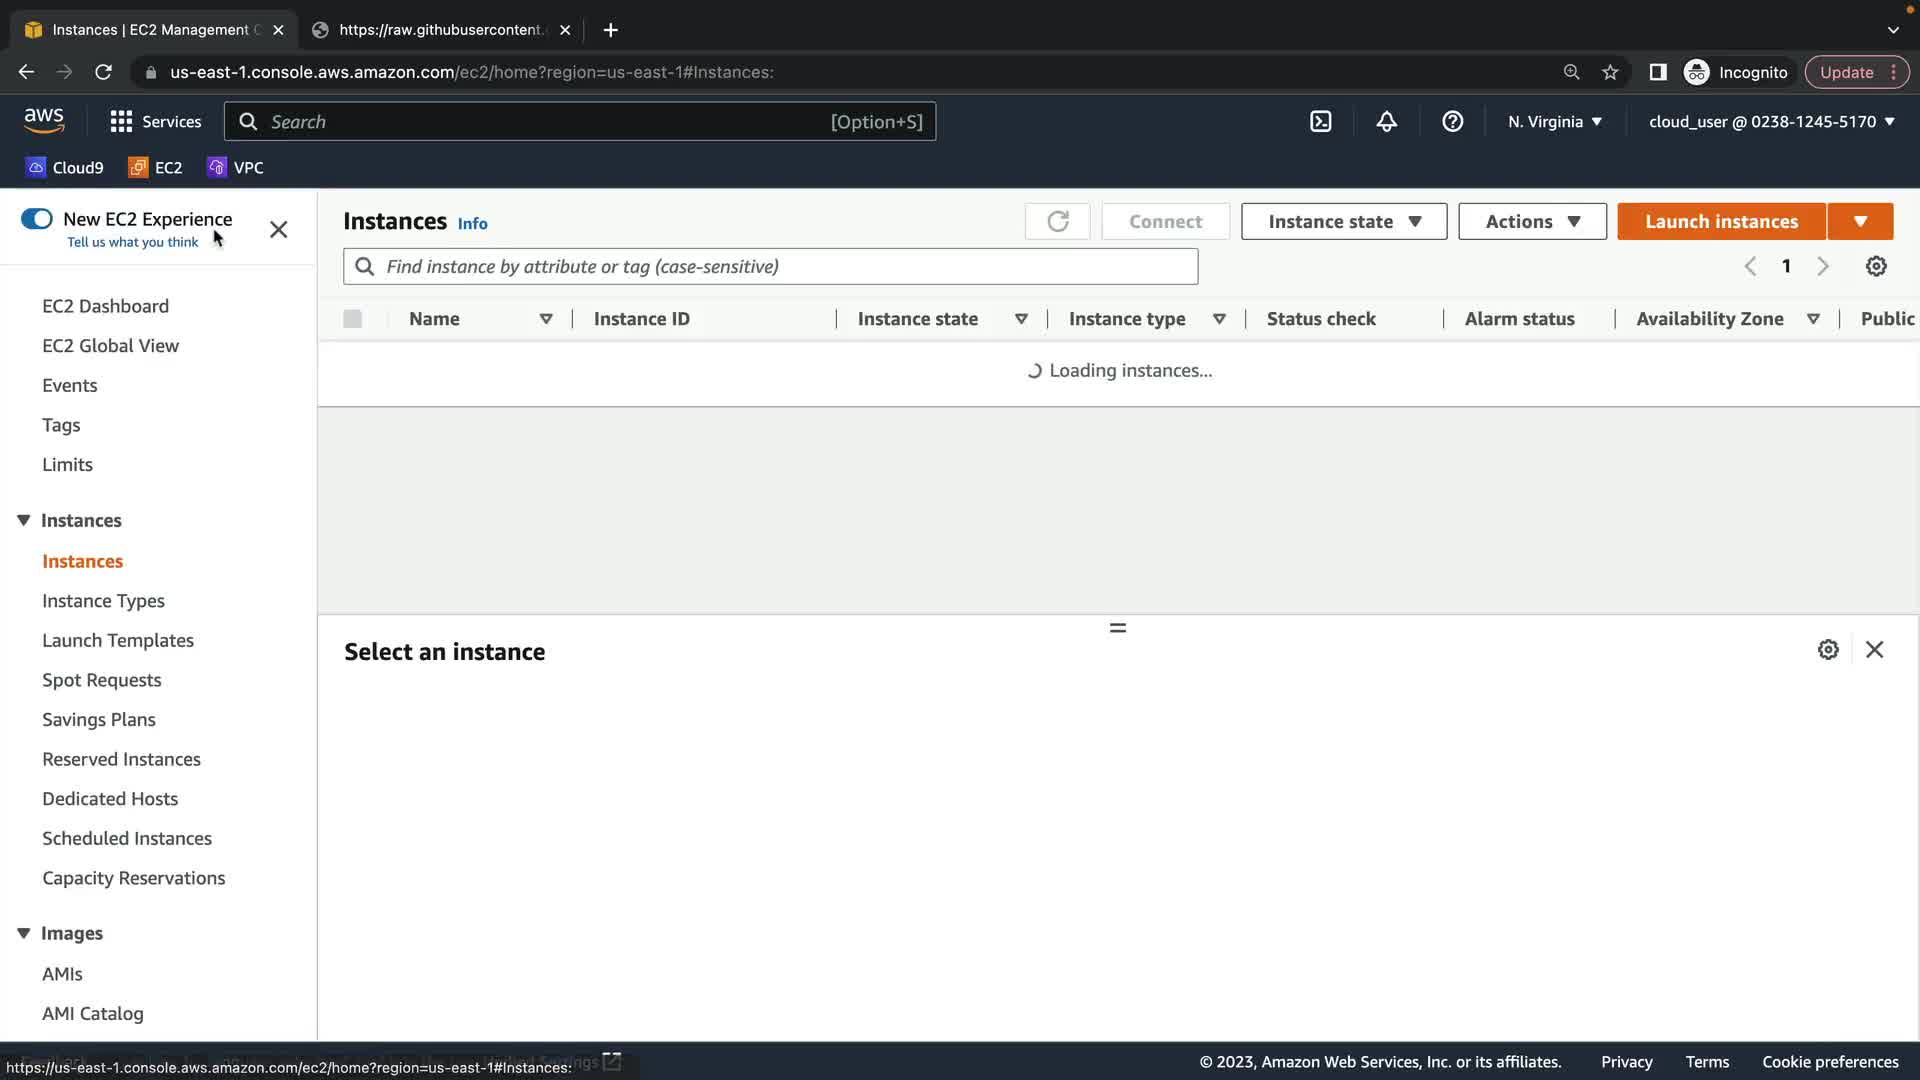This screenshot has height=1080, width=1920.
Task: Open the Instances Info link
Action: click(472, 224)
